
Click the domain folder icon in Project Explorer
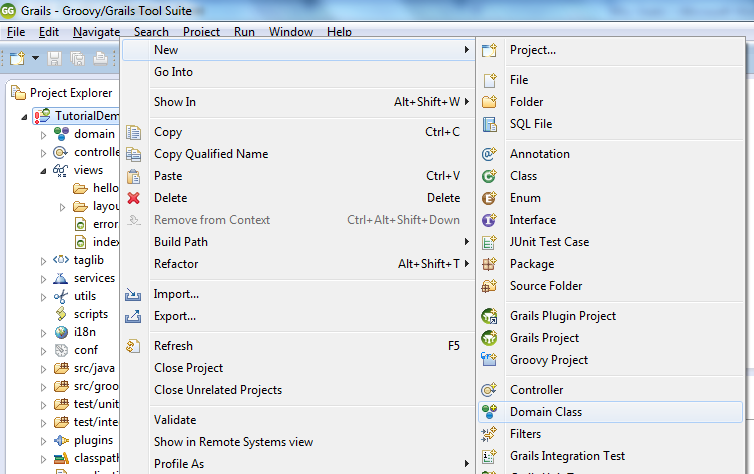click(x=61, y=134)
